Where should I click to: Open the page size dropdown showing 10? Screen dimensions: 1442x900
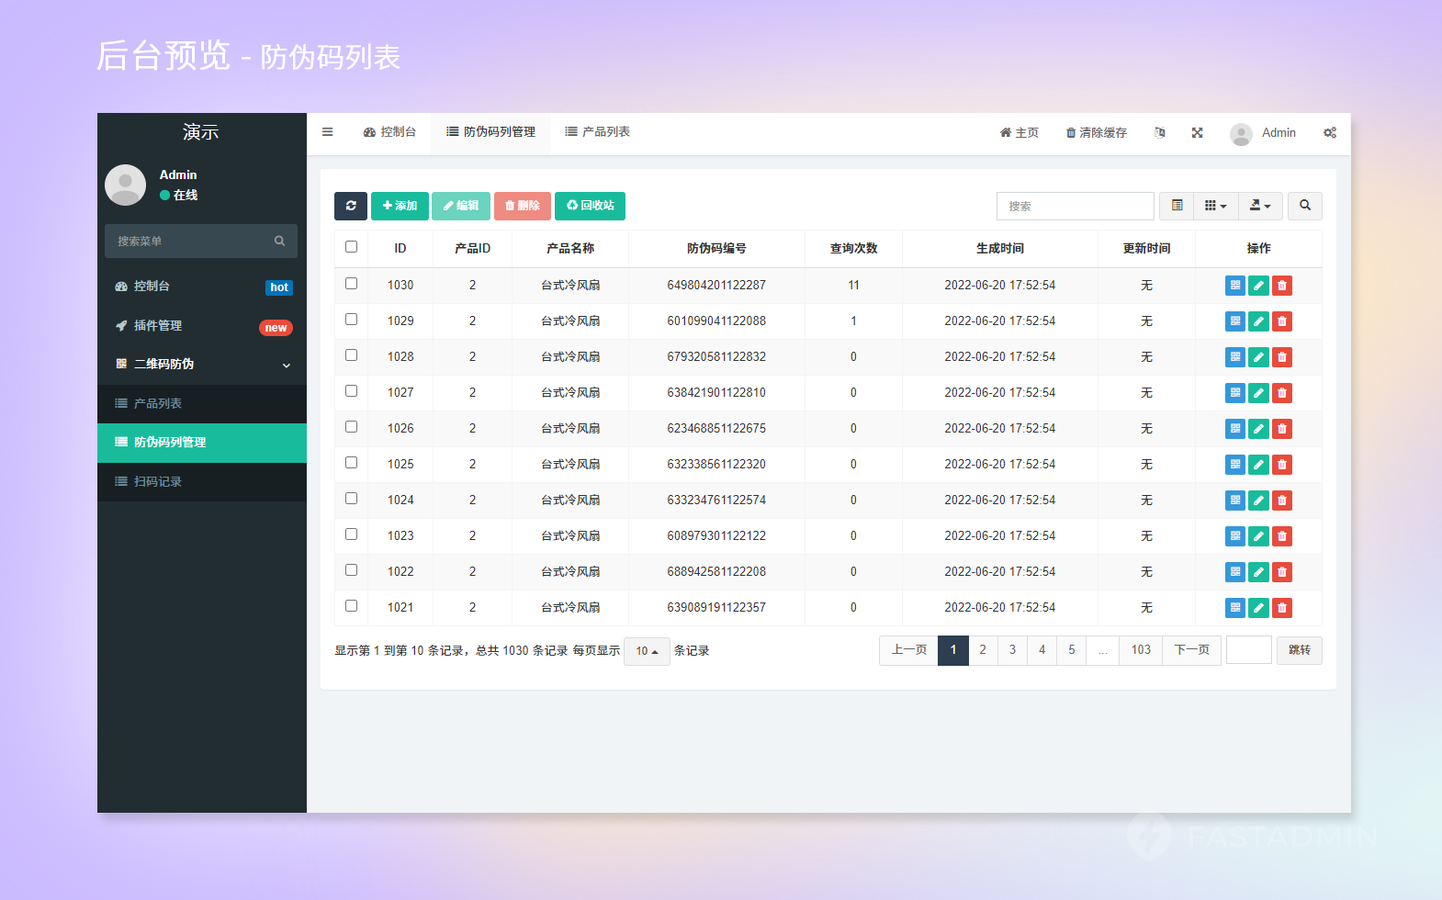[x=646, y=651]
